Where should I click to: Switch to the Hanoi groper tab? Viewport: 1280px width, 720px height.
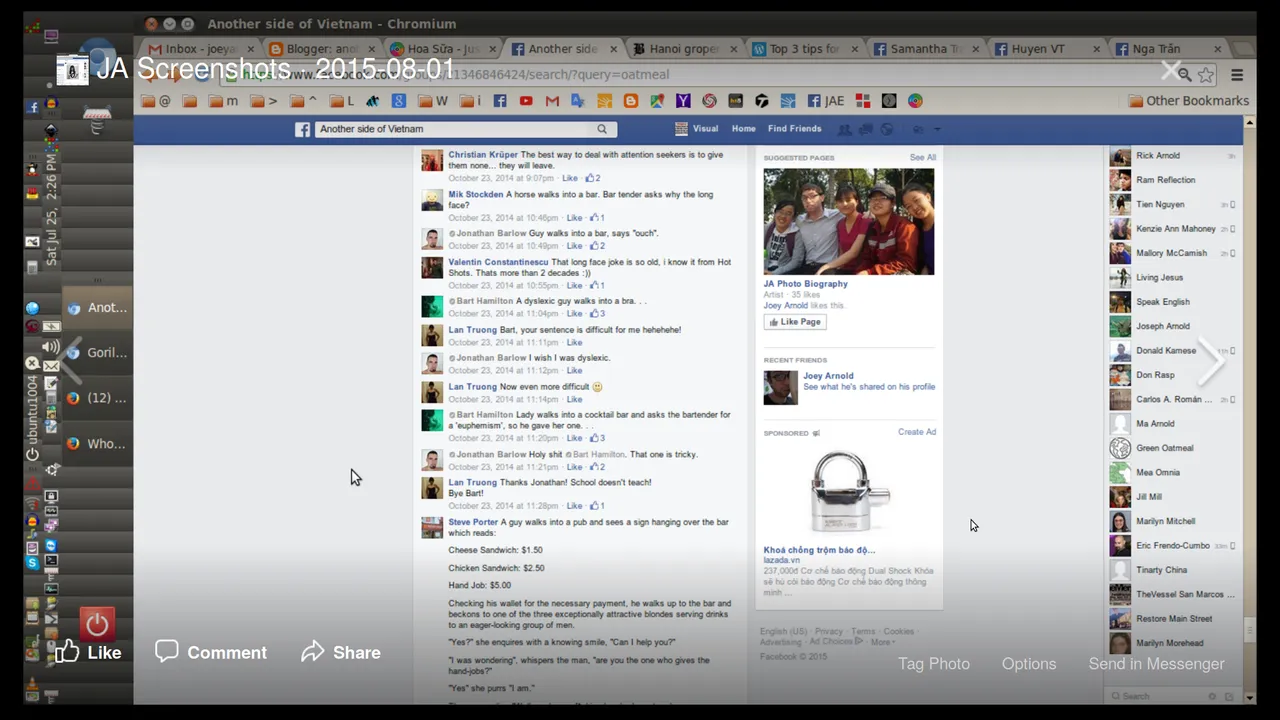point(684,48)
